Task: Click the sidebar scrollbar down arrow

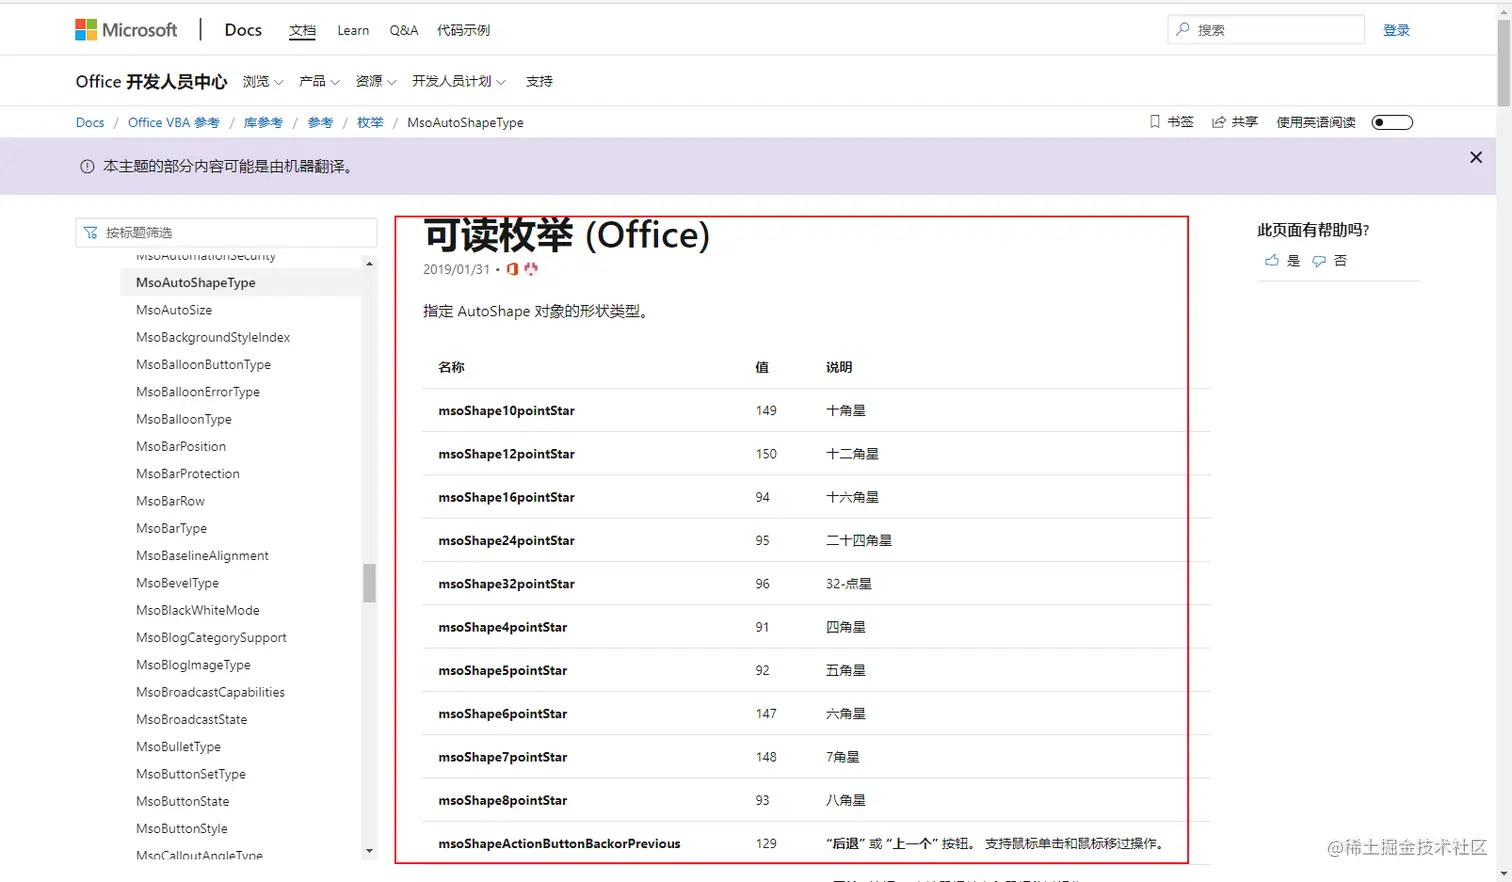Action: pos(369,851)
